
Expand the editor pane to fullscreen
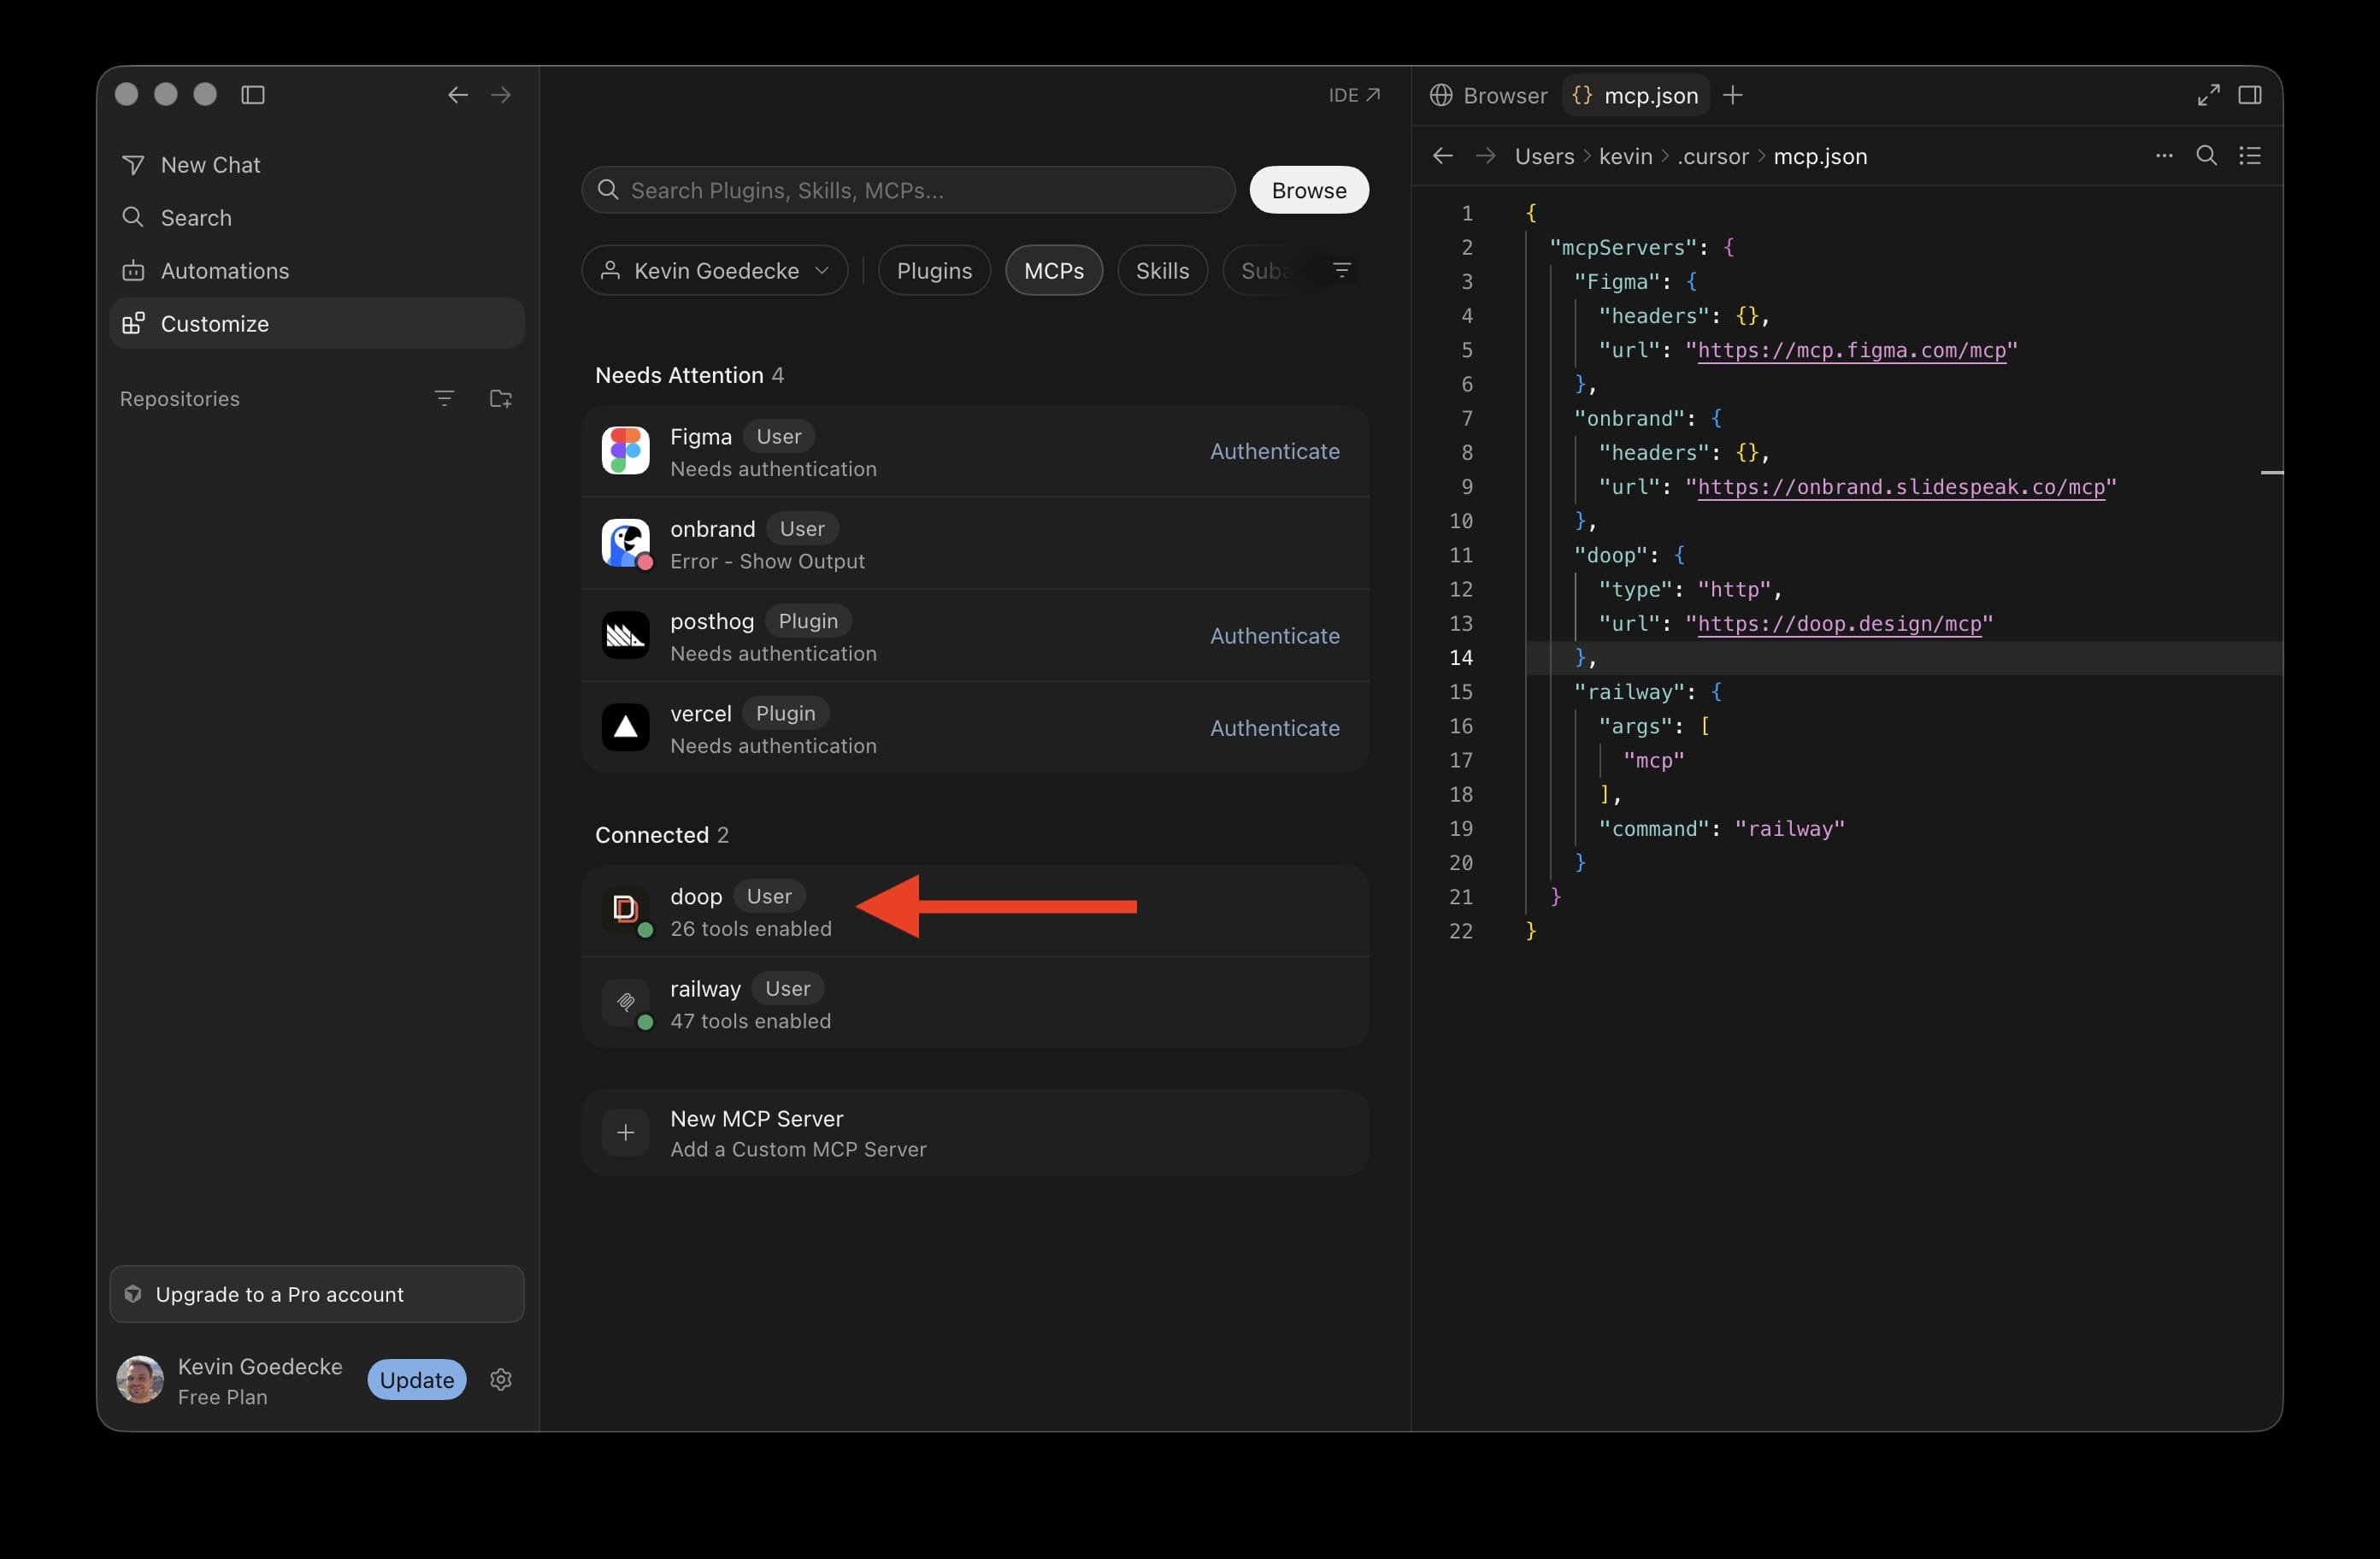(x=2209, y=95)
